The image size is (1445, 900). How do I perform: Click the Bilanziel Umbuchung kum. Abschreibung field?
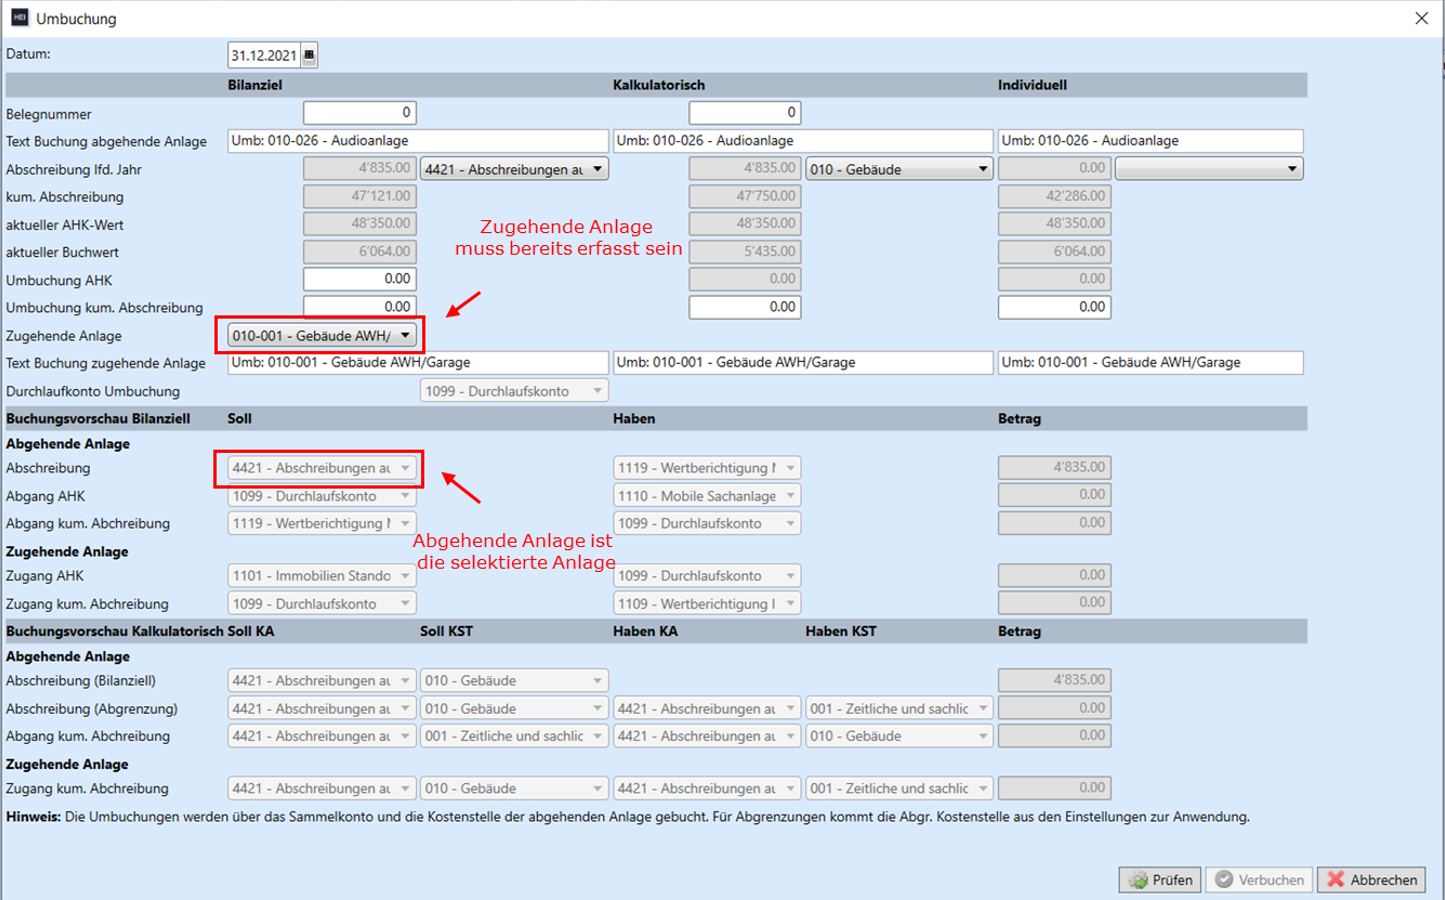click(x=359, y=307)
